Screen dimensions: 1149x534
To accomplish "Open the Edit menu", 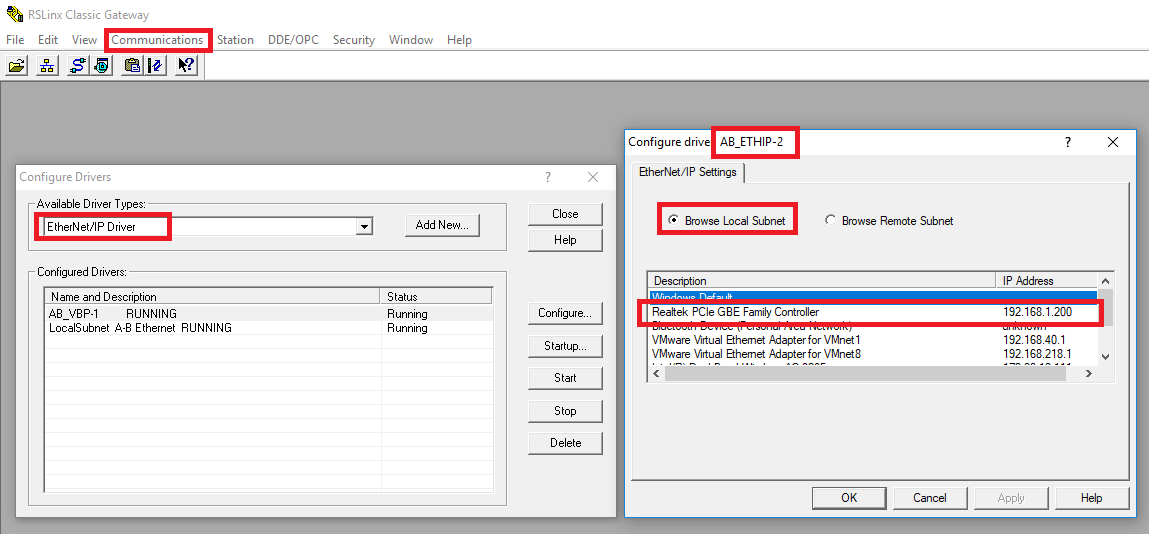I will tap(48, 40).
